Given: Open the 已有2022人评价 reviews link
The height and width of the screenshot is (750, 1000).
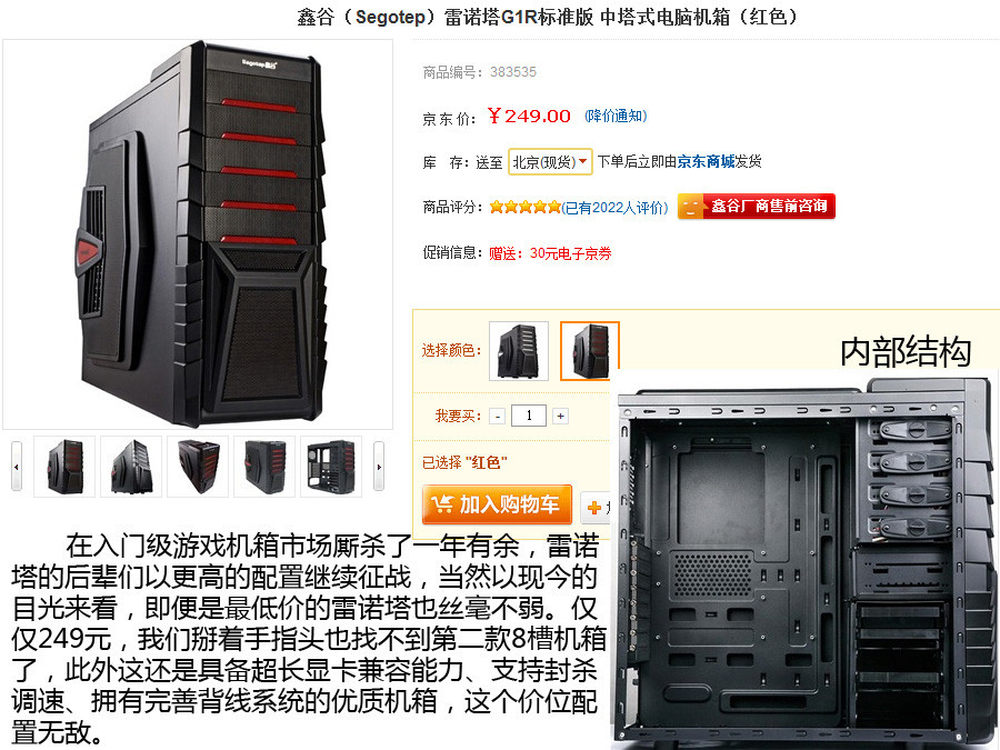Looking at the screenshot, I should 615,207.
